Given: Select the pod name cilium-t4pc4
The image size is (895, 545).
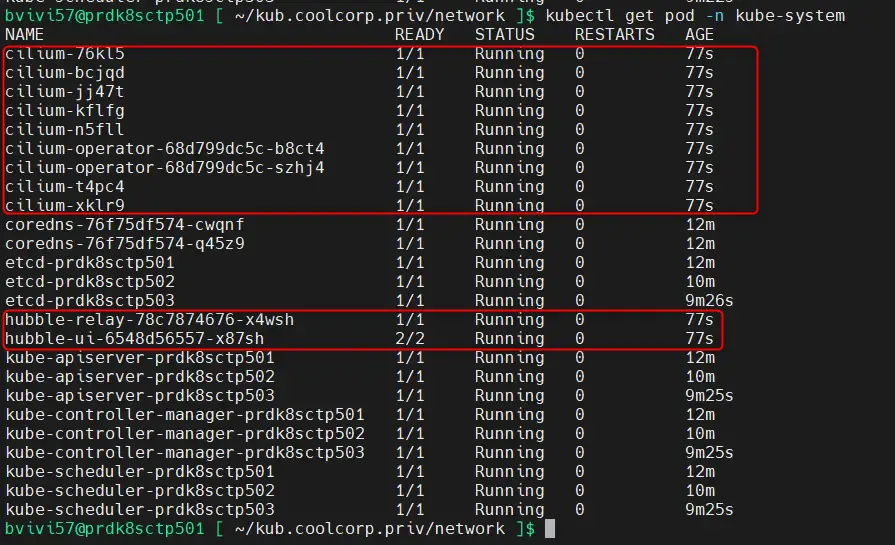Looking at the screenshot, I should coord(64,187).
